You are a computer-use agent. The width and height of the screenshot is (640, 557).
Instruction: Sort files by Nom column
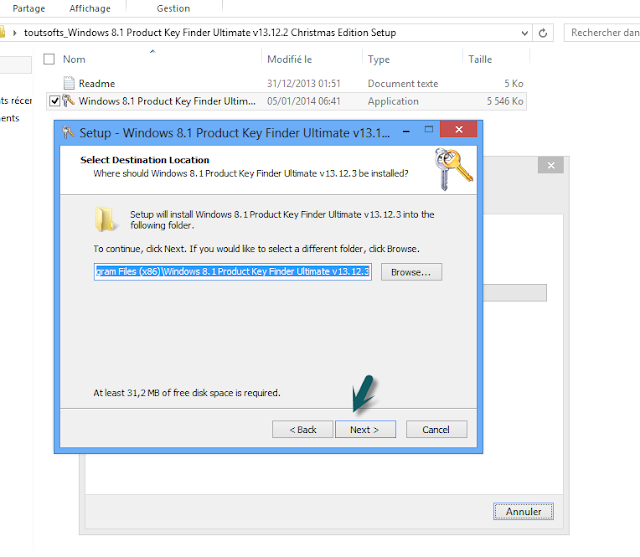74,59
